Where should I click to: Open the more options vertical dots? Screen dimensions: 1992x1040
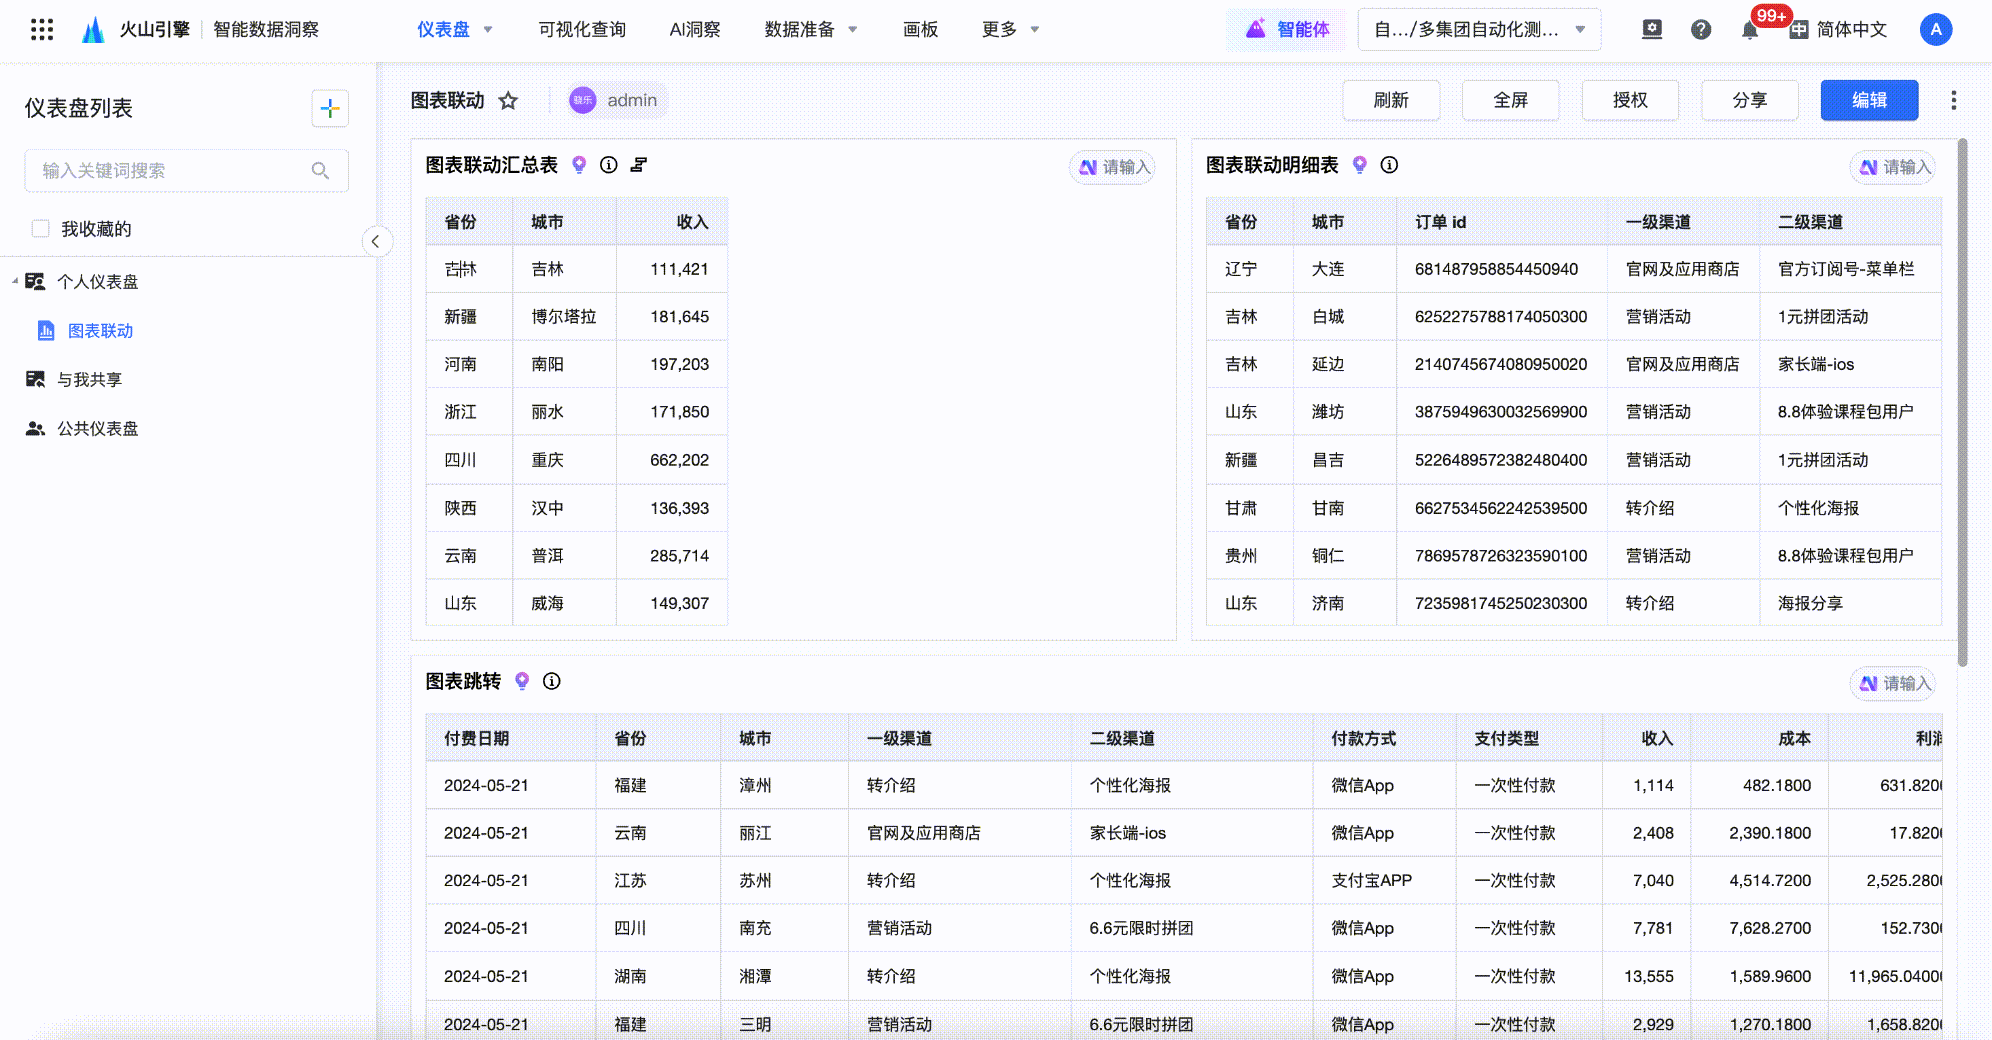coord(1953,100)
